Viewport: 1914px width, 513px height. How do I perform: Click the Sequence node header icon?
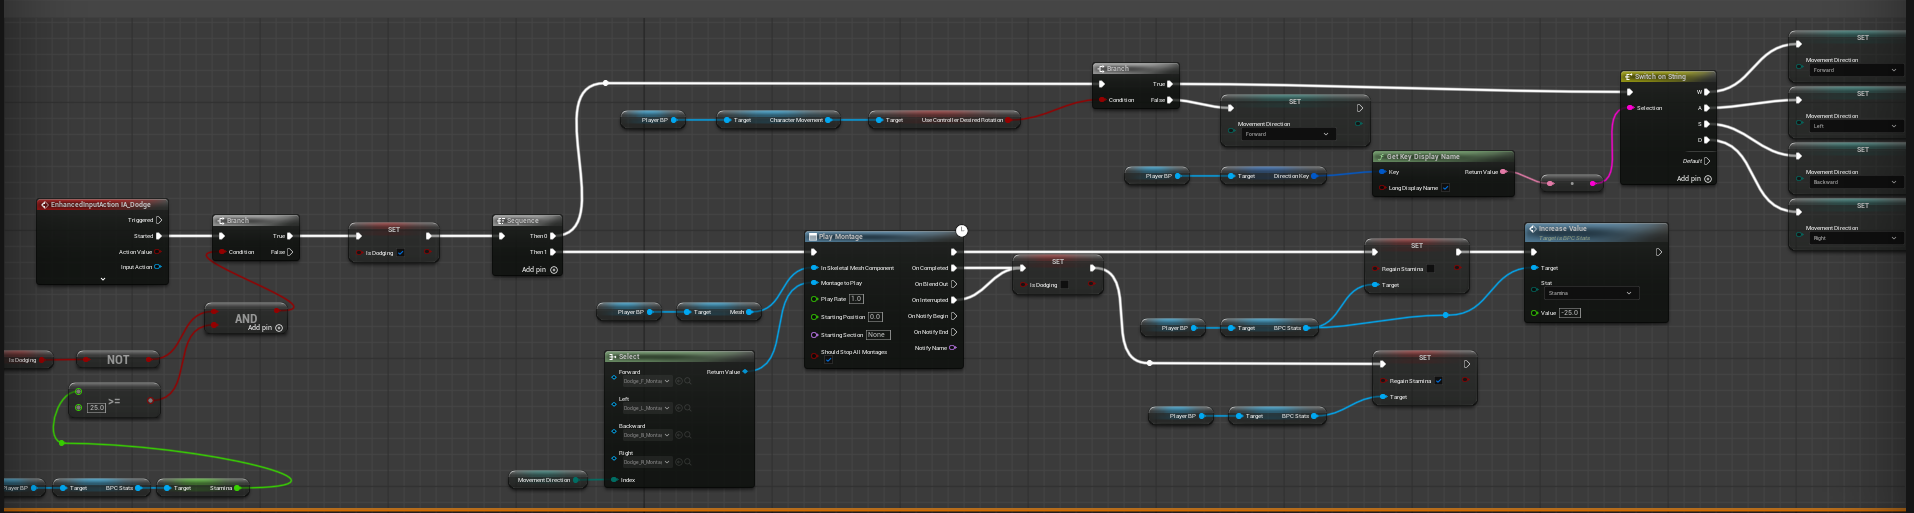501,221
